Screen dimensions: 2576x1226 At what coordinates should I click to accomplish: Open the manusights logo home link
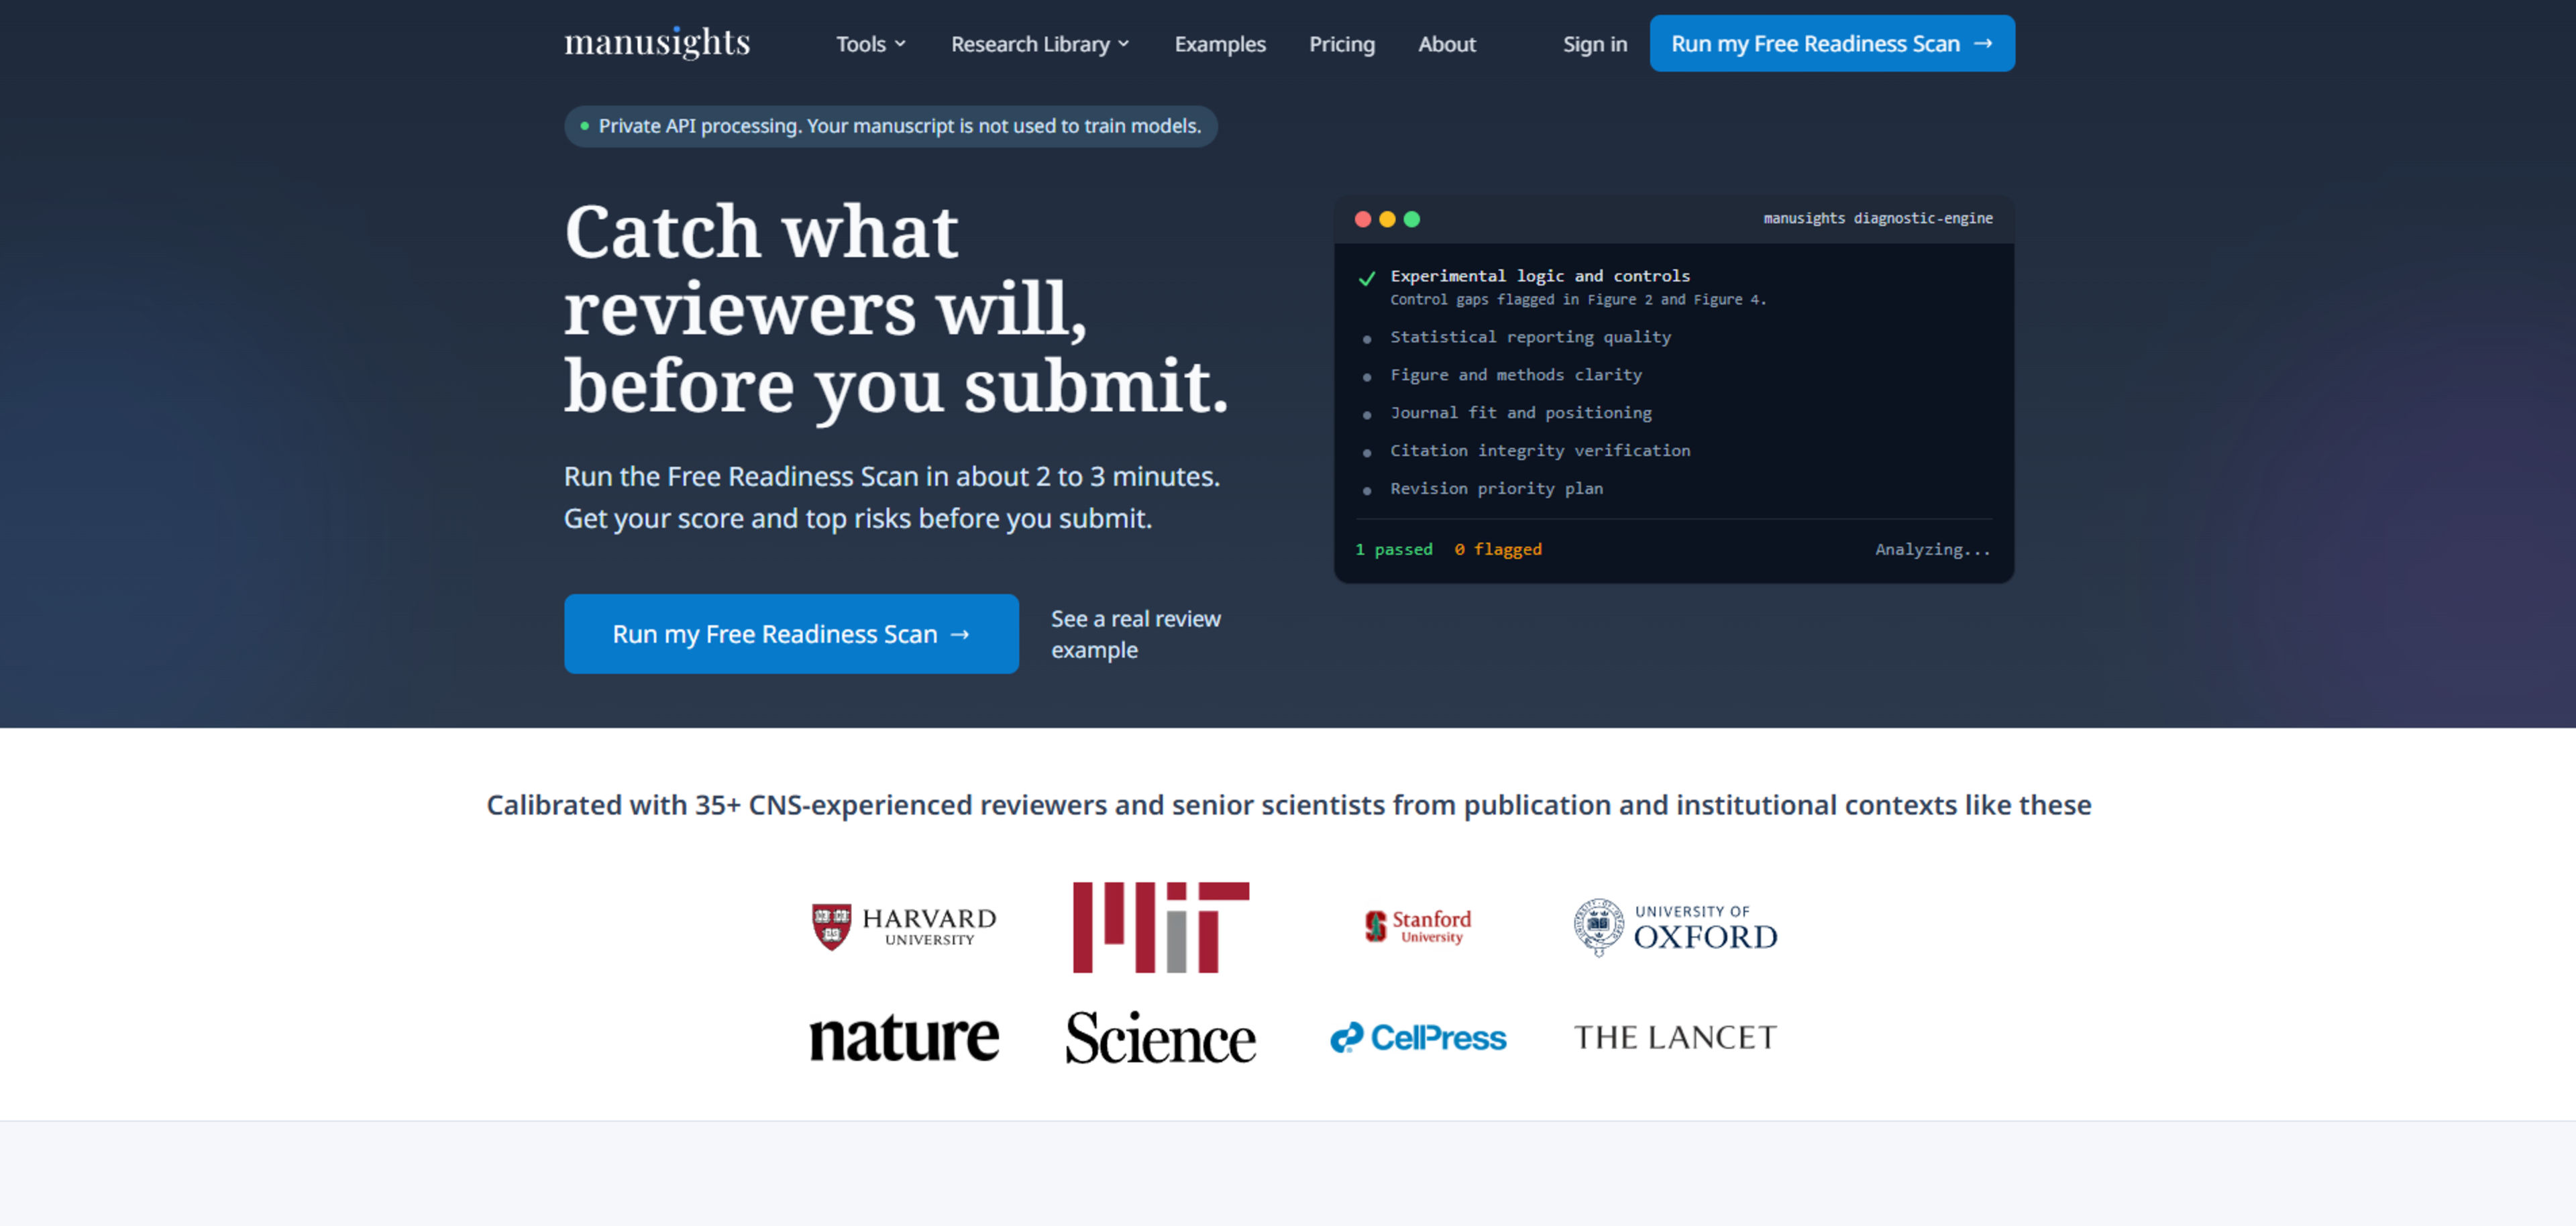657,43
